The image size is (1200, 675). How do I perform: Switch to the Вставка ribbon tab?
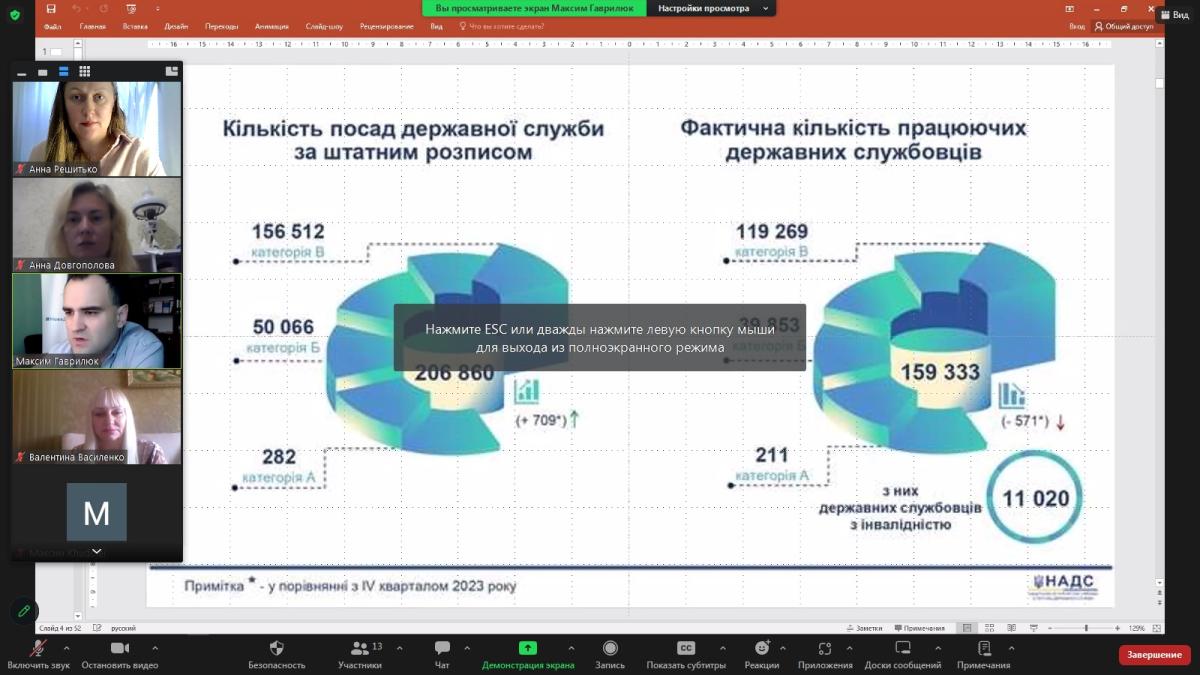[x=135, y=26]
